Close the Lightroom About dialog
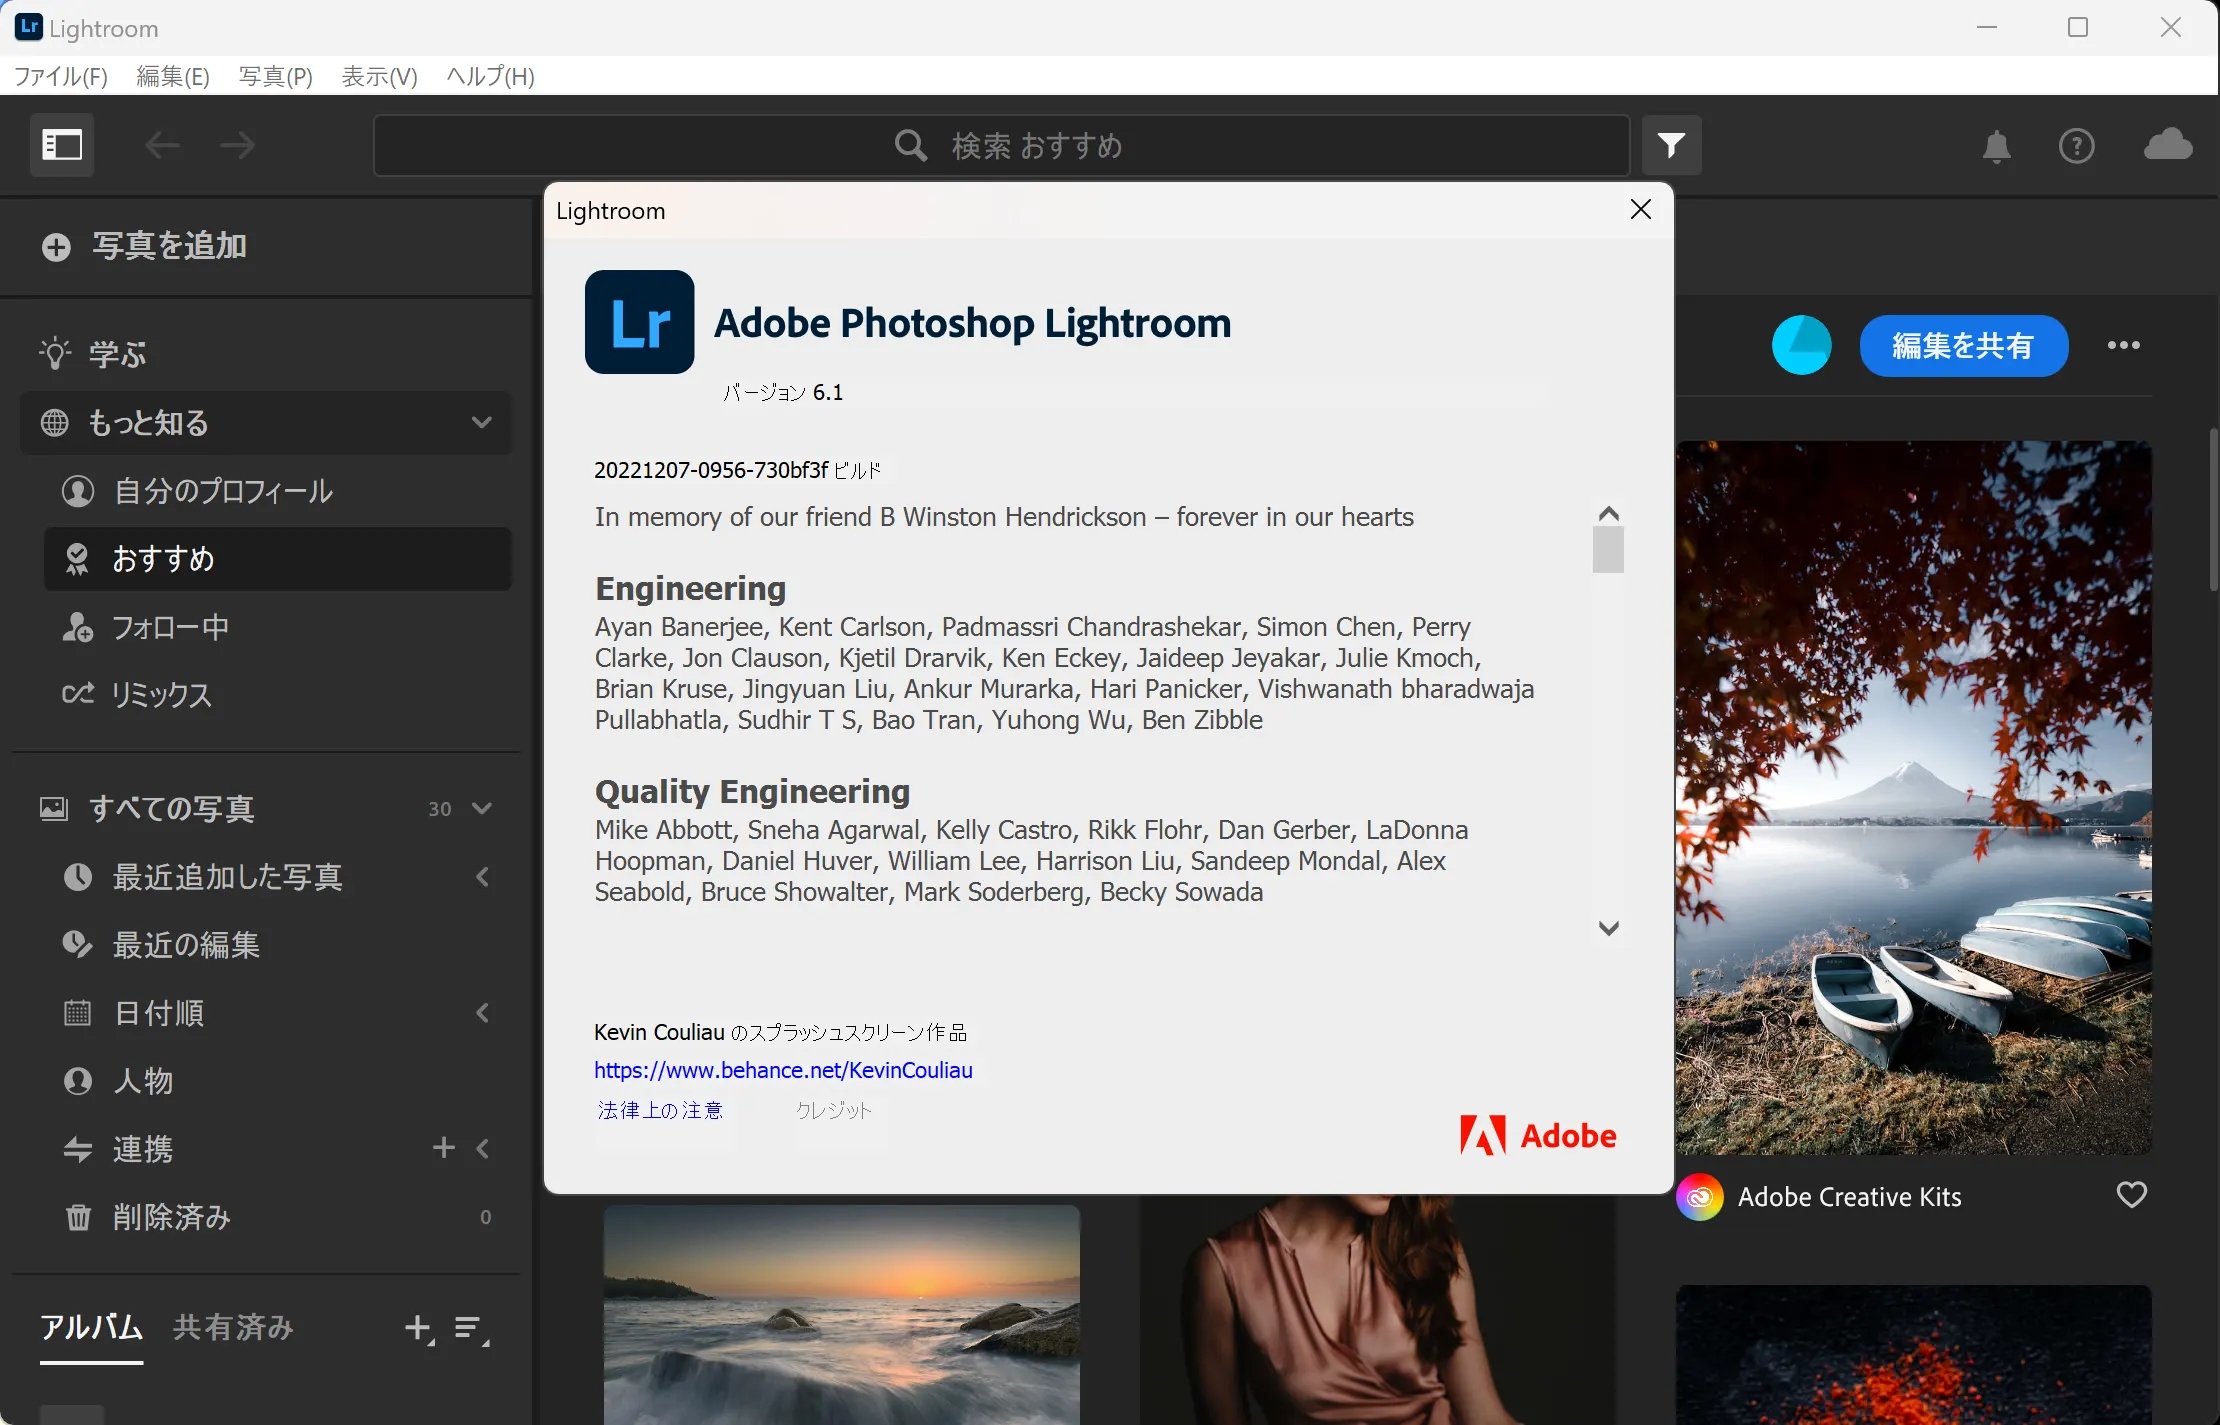Viewport: 2220px width, 1425px height. 1640,209
